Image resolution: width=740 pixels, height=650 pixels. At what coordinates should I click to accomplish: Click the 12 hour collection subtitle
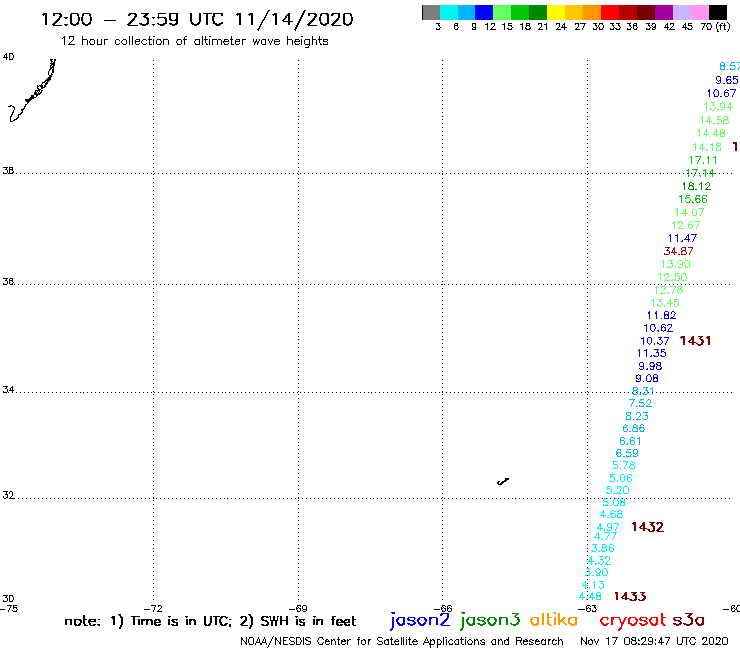click(194, 41)
